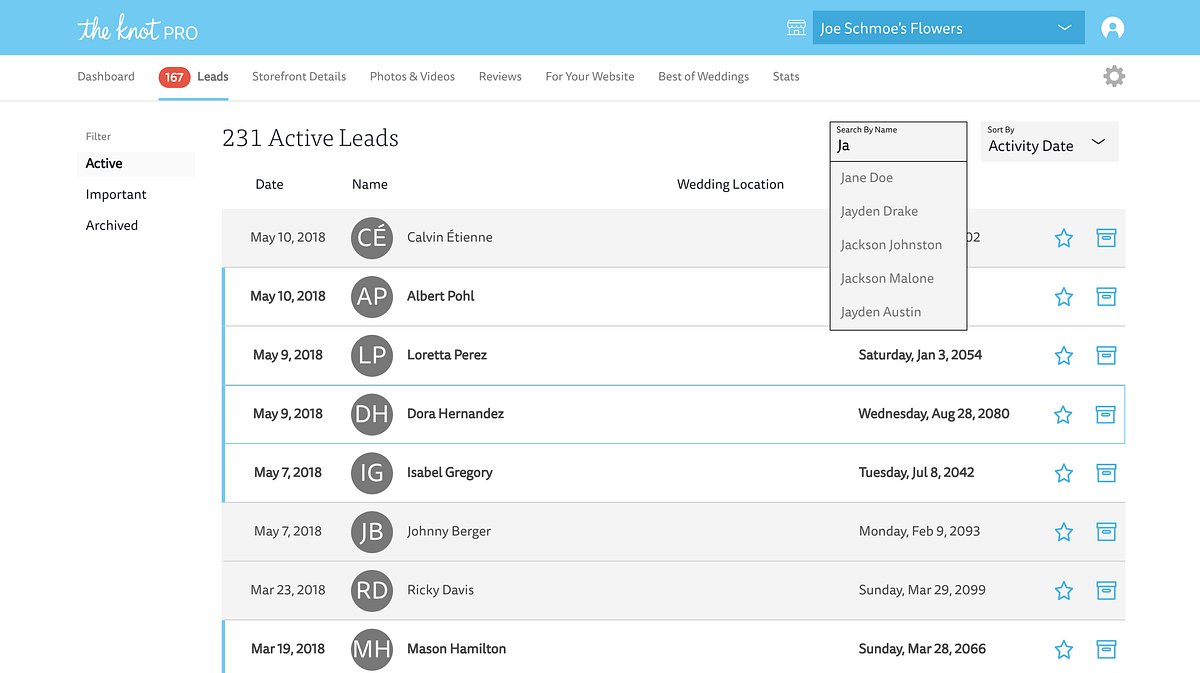Open the Best of Weddings tab
The image size is (1200, 673).
(x=703, y=76)
